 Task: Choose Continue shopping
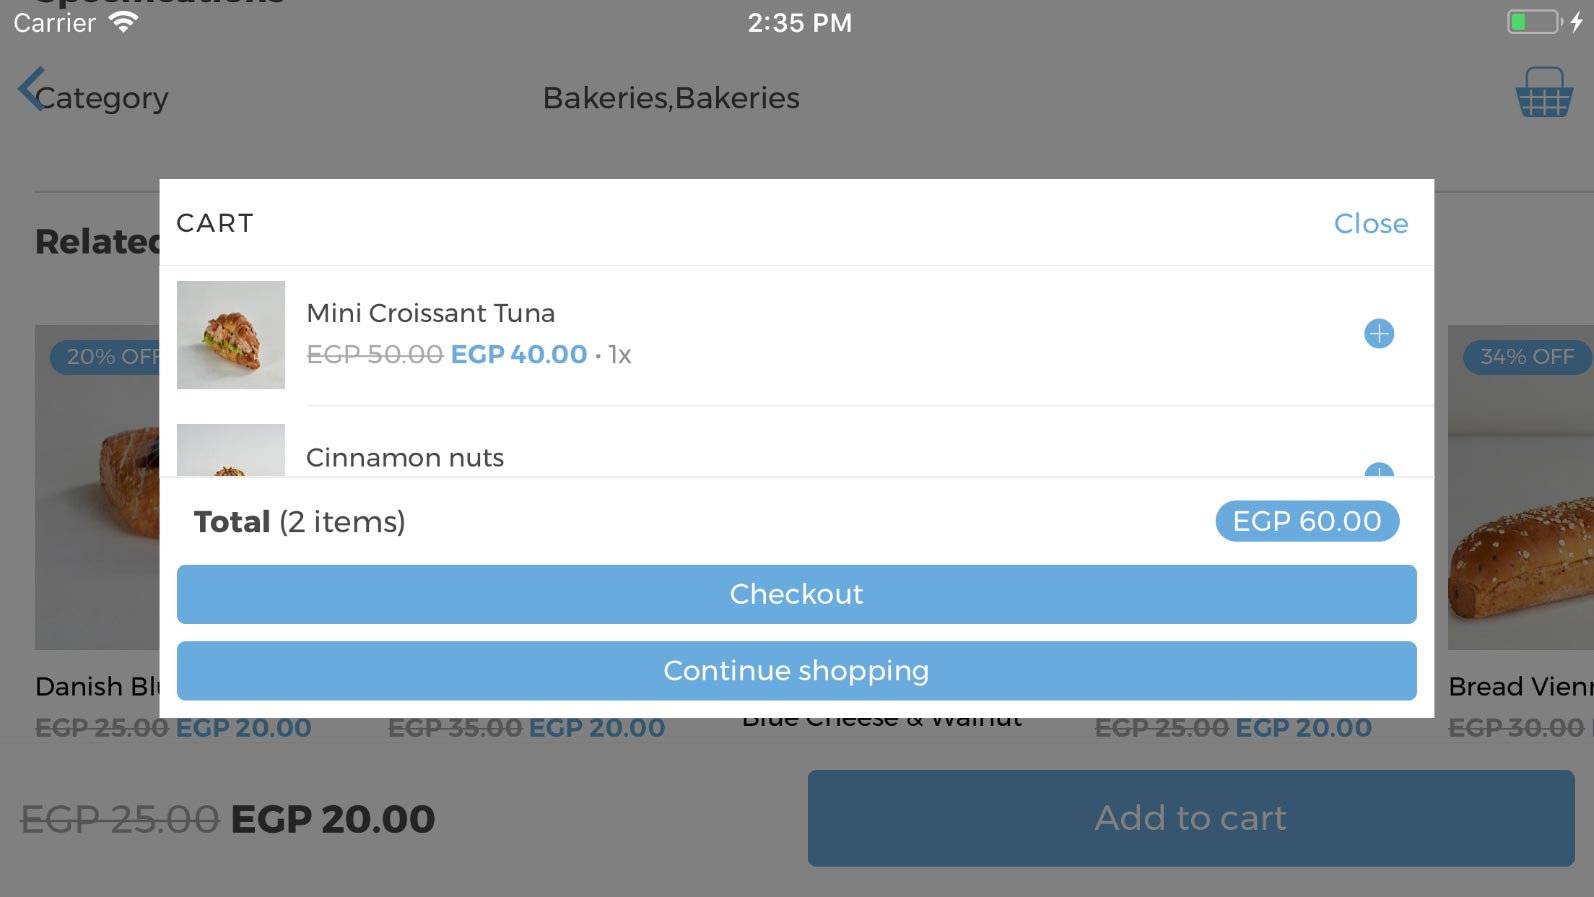796,670
